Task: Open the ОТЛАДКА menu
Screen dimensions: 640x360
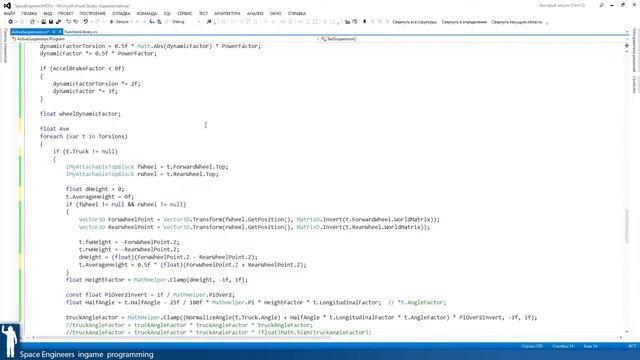Action: 121,13
